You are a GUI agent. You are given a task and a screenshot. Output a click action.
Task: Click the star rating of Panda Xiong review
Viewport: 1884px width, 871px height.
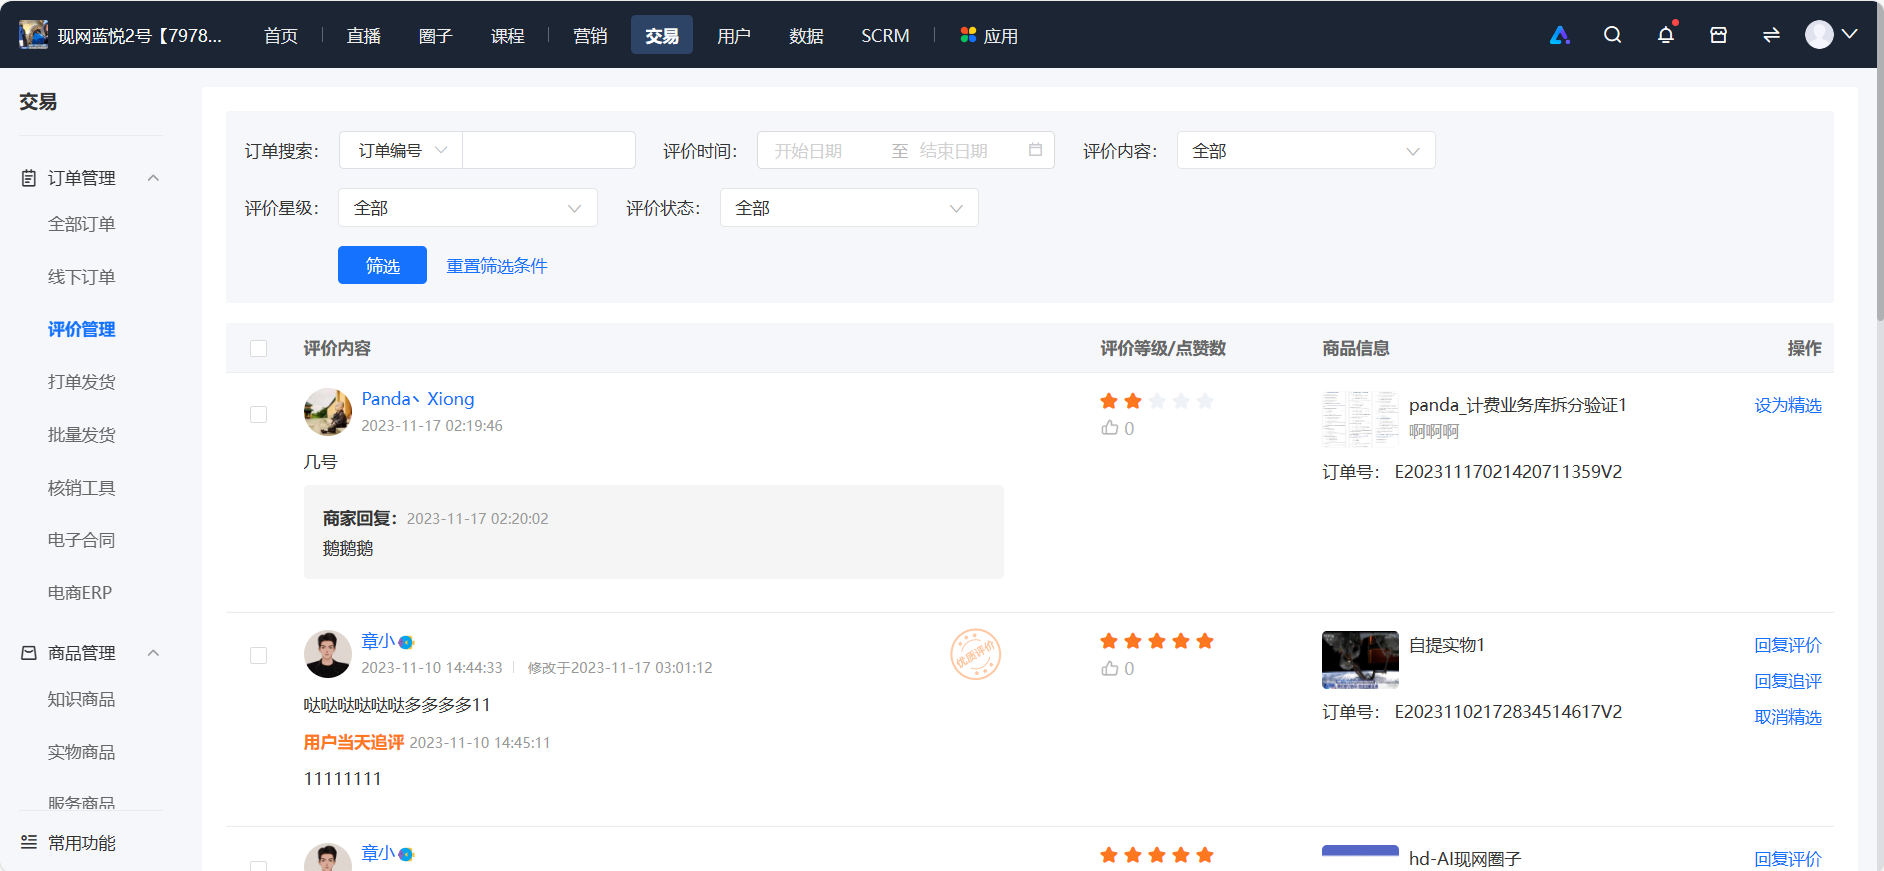point(1157,401)
